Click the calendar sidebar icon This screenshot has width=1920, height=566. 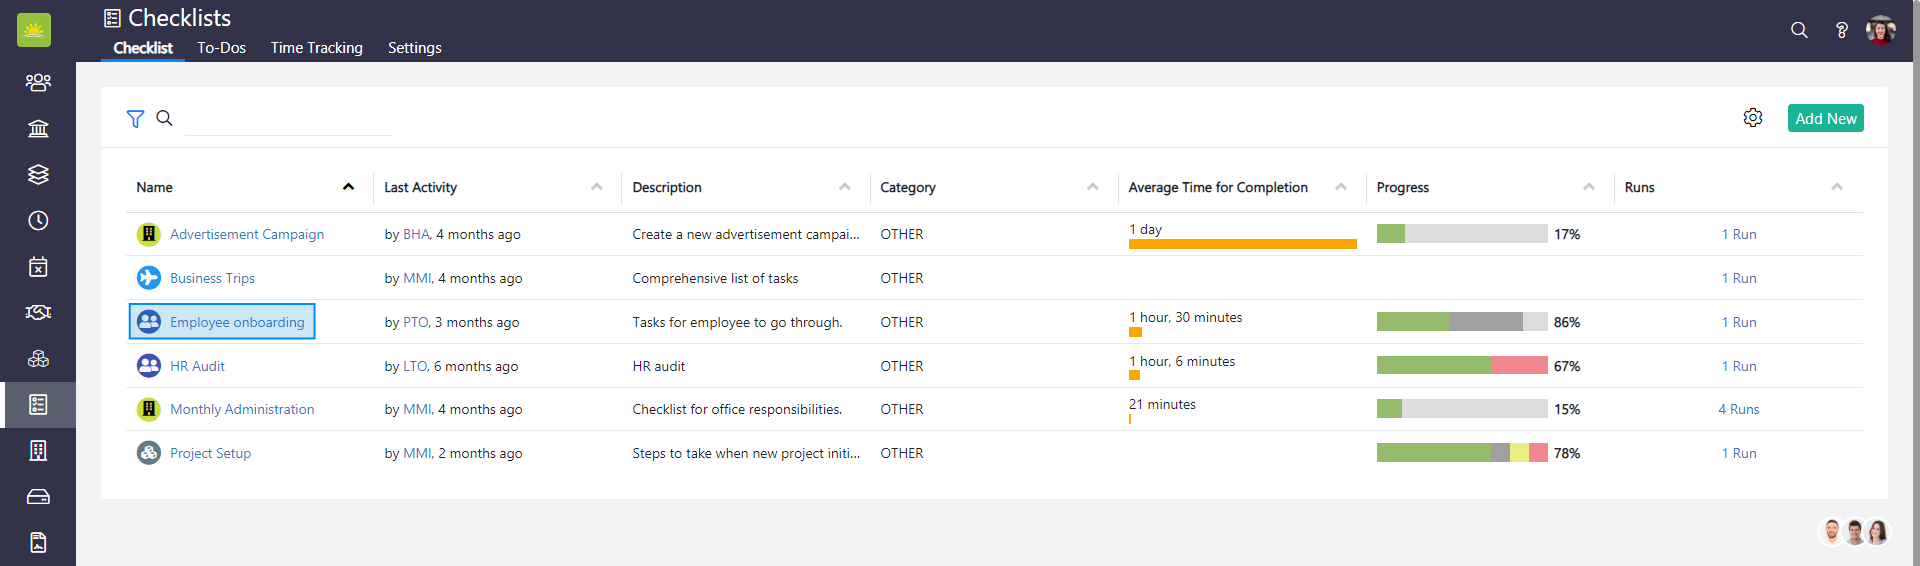(x=38, y=266)
